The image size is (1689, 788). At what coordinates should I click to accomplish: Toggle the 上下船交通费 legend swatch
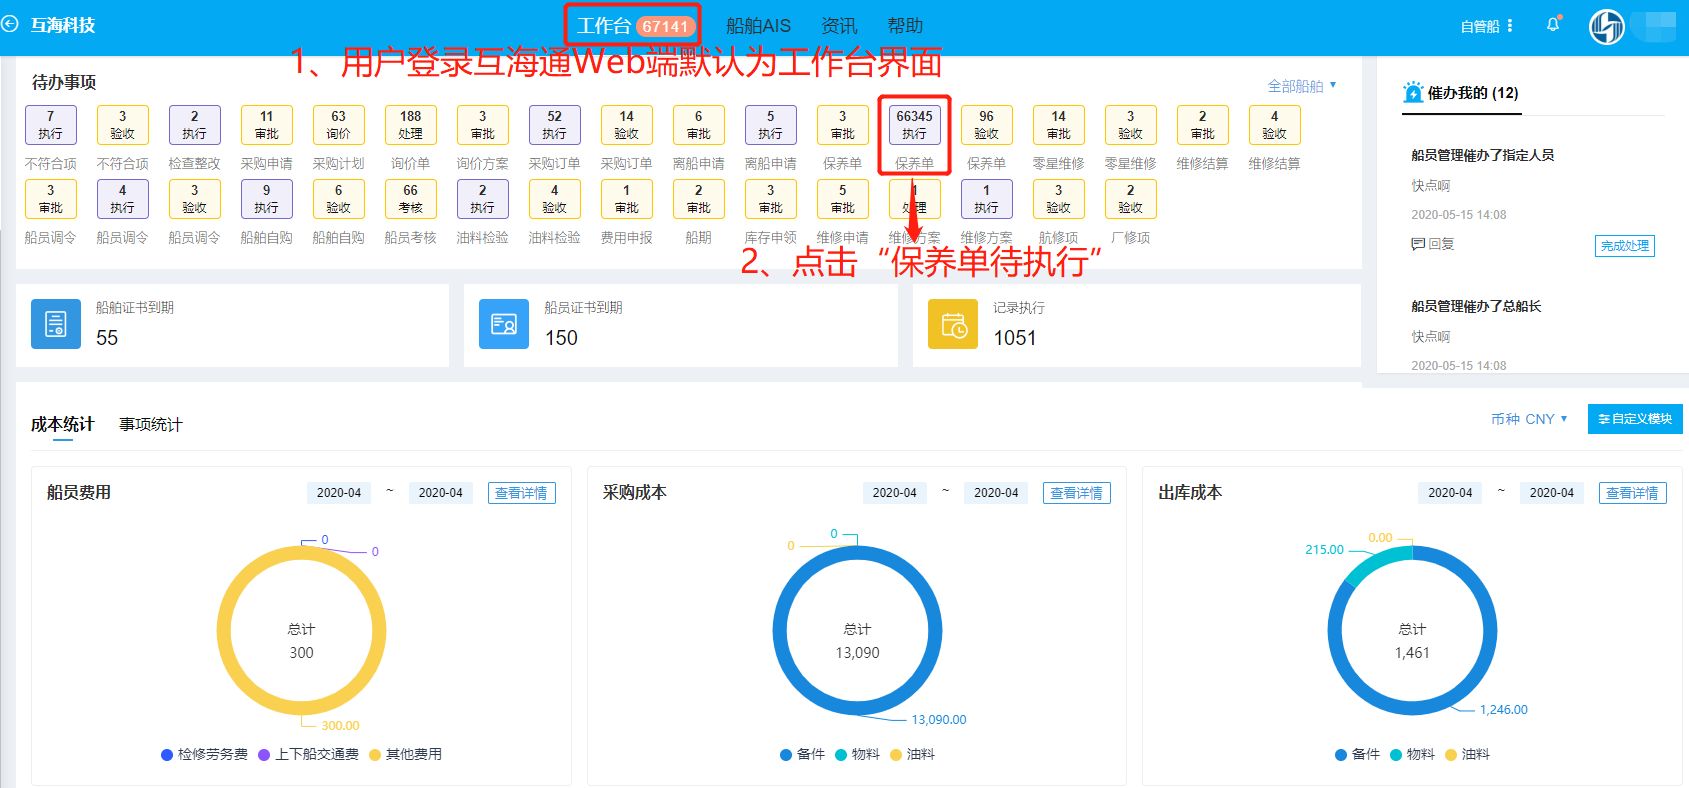coord(264,755)
